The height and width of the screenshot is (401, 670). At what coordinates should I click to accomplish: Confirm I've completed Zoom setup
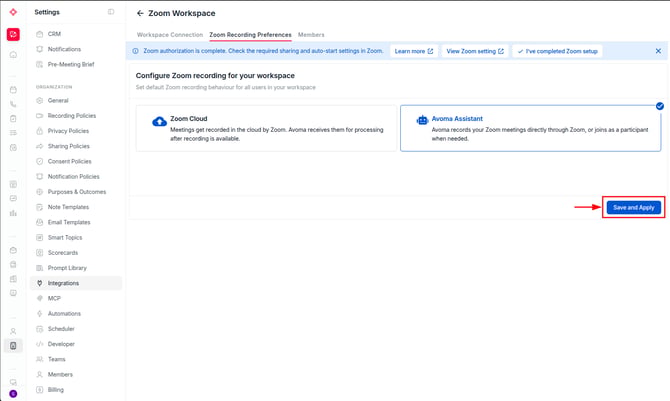pos(557,51)
